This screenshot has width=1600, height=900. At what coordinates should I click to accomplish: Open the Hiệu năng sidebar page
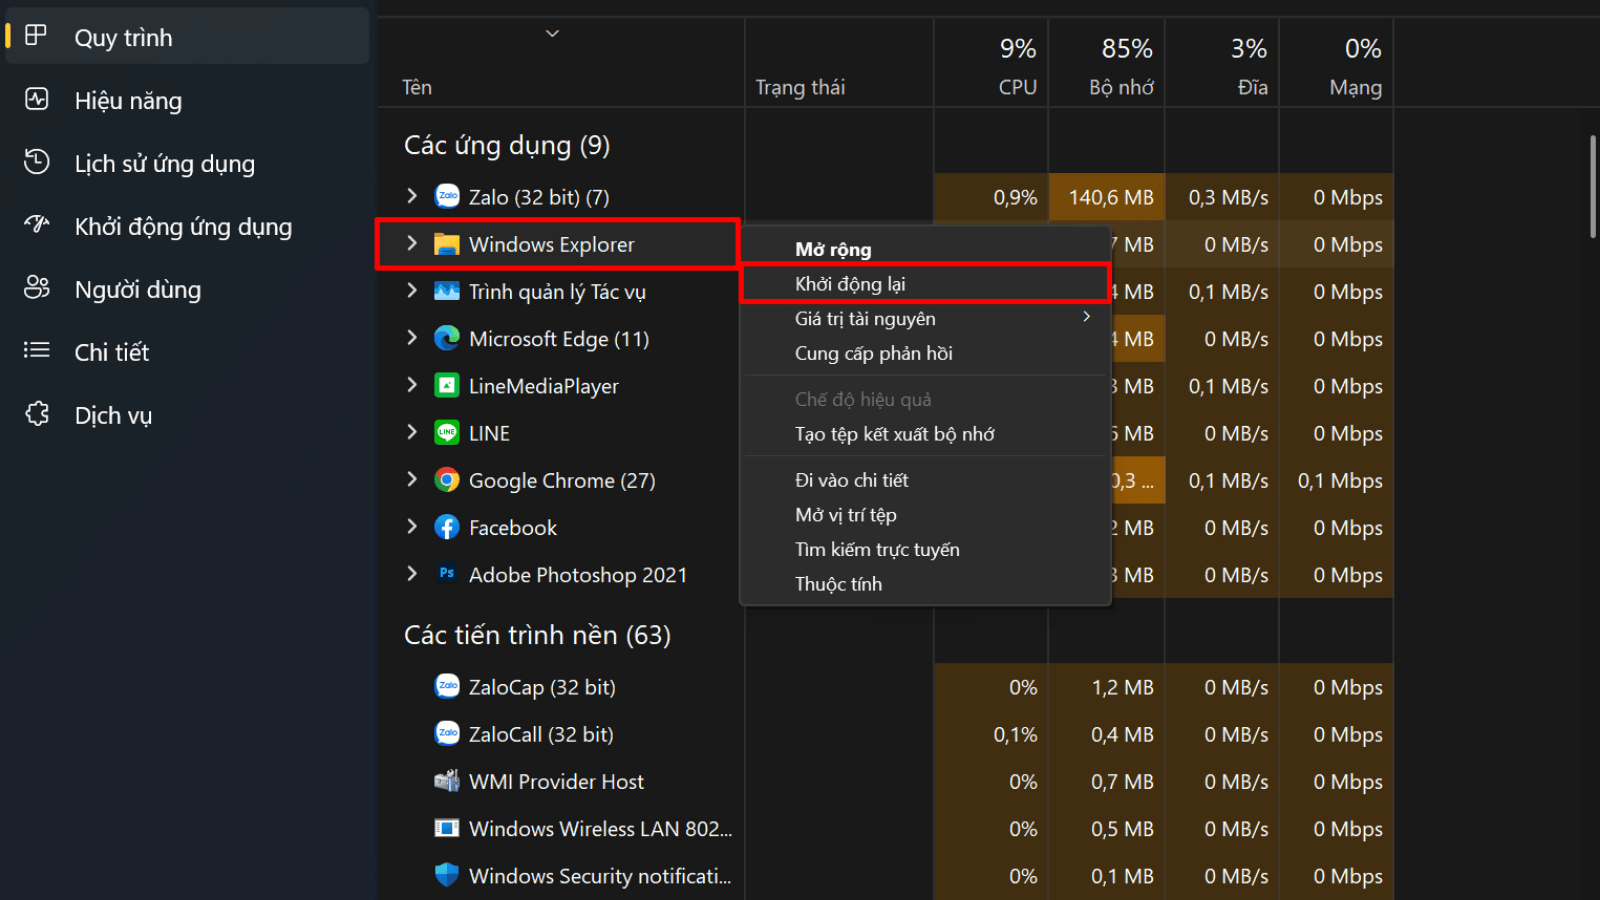pyautogui.click(x=128, y=101)
